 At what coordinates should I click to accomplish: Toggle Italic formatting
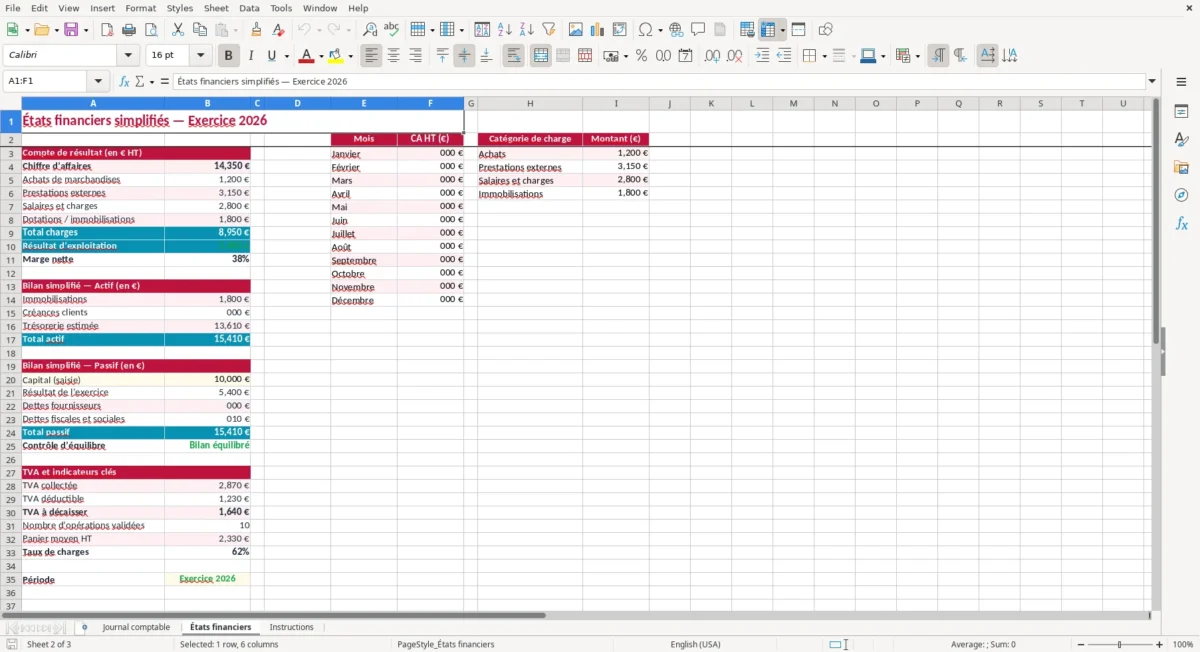click(251, 56)
